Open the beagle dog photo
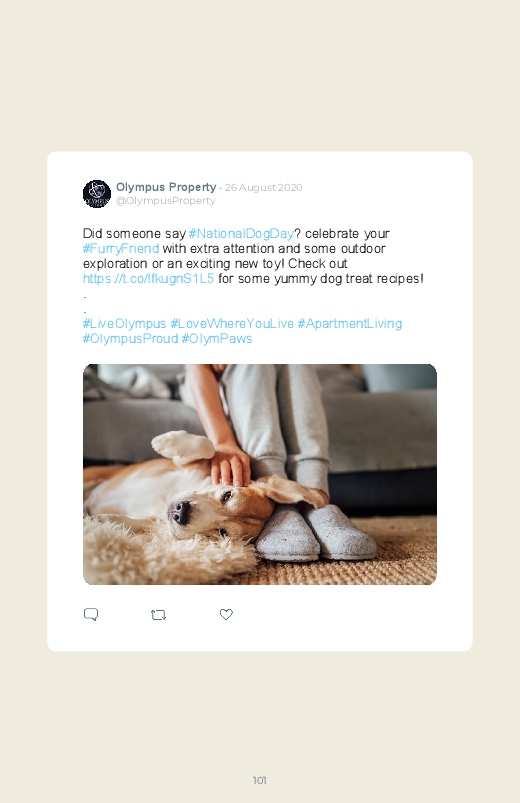 260,474
